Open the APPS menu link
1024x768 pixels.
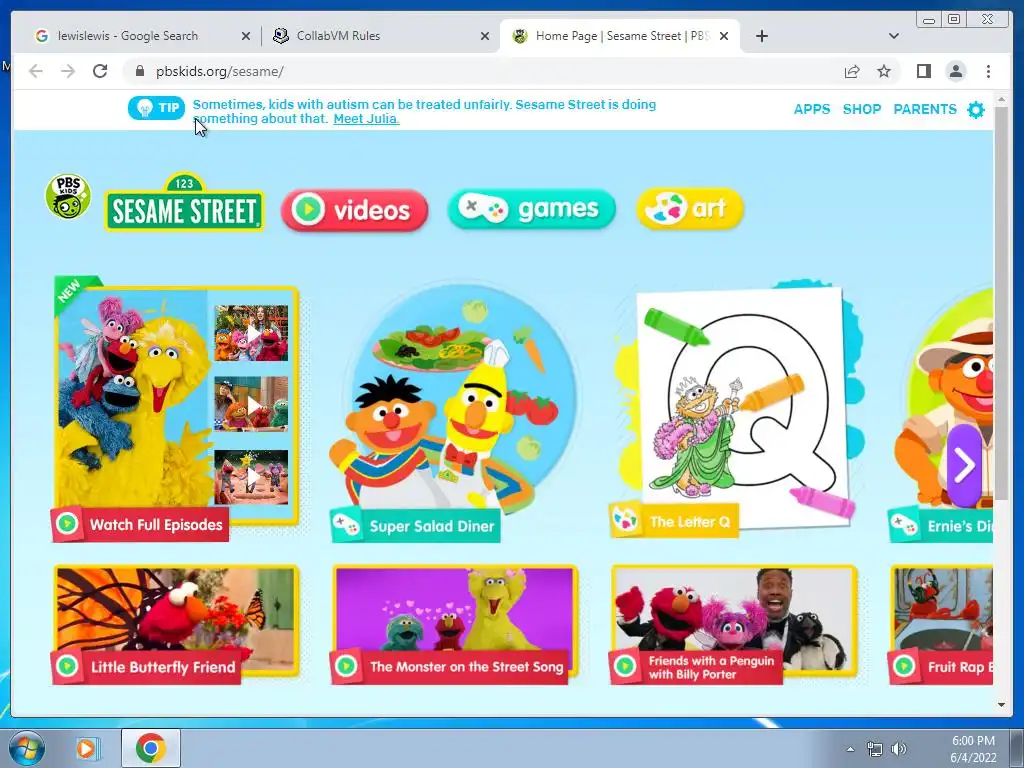coord(812,109)
